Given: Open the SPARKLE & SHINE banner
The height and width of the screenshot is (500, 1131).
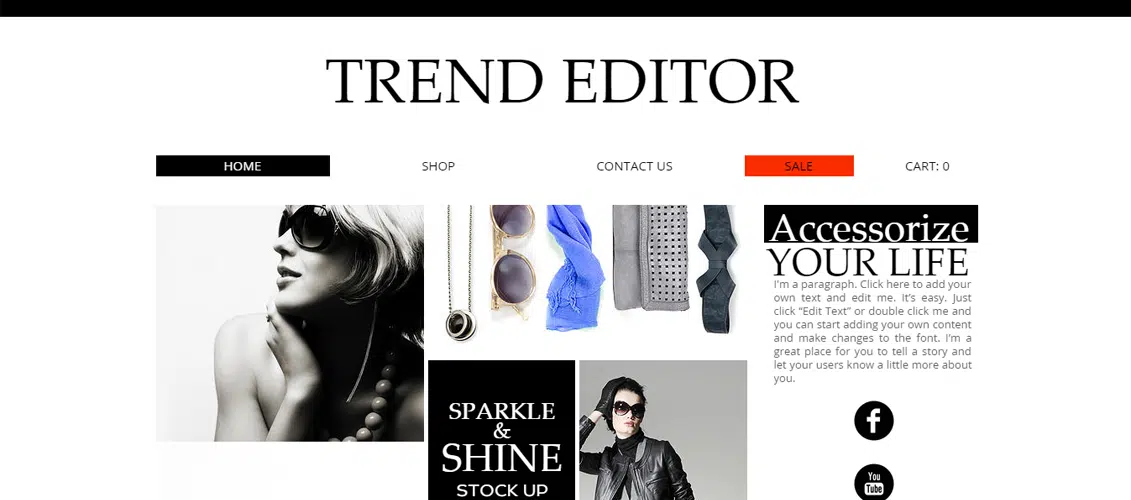Looking at the screenshot, I should pyautogui.click(x=501, y=430).
